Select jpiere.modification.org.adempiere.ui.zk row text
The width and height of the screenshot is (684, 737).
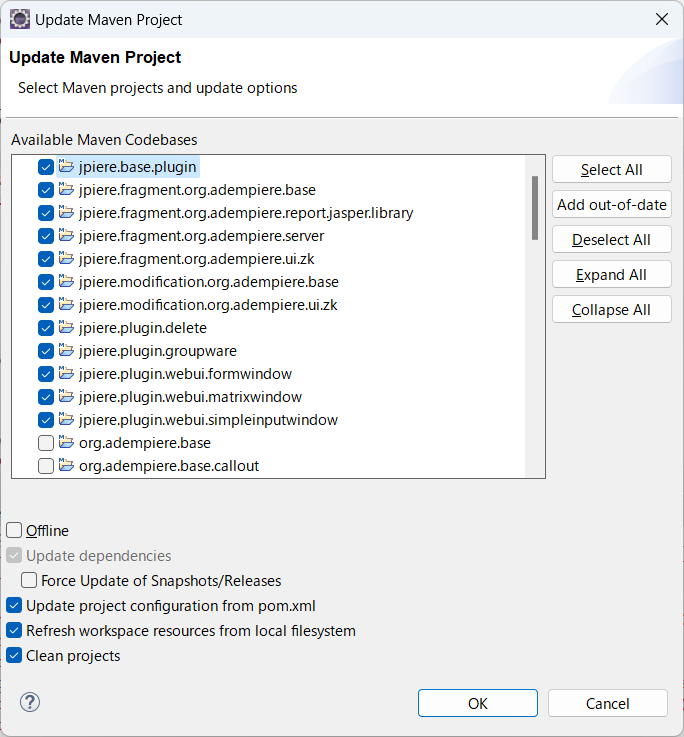coord(208,305)
